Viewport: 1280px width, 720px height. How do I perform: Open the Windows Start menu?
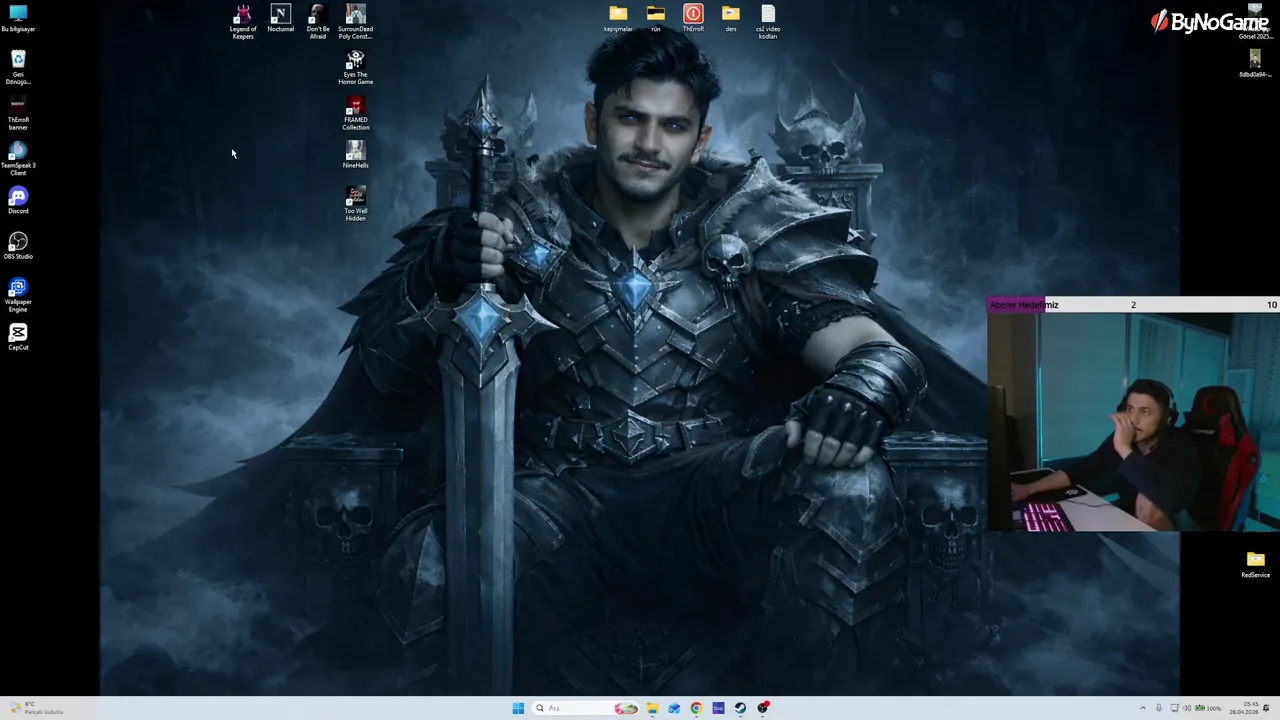pos(518,708)
